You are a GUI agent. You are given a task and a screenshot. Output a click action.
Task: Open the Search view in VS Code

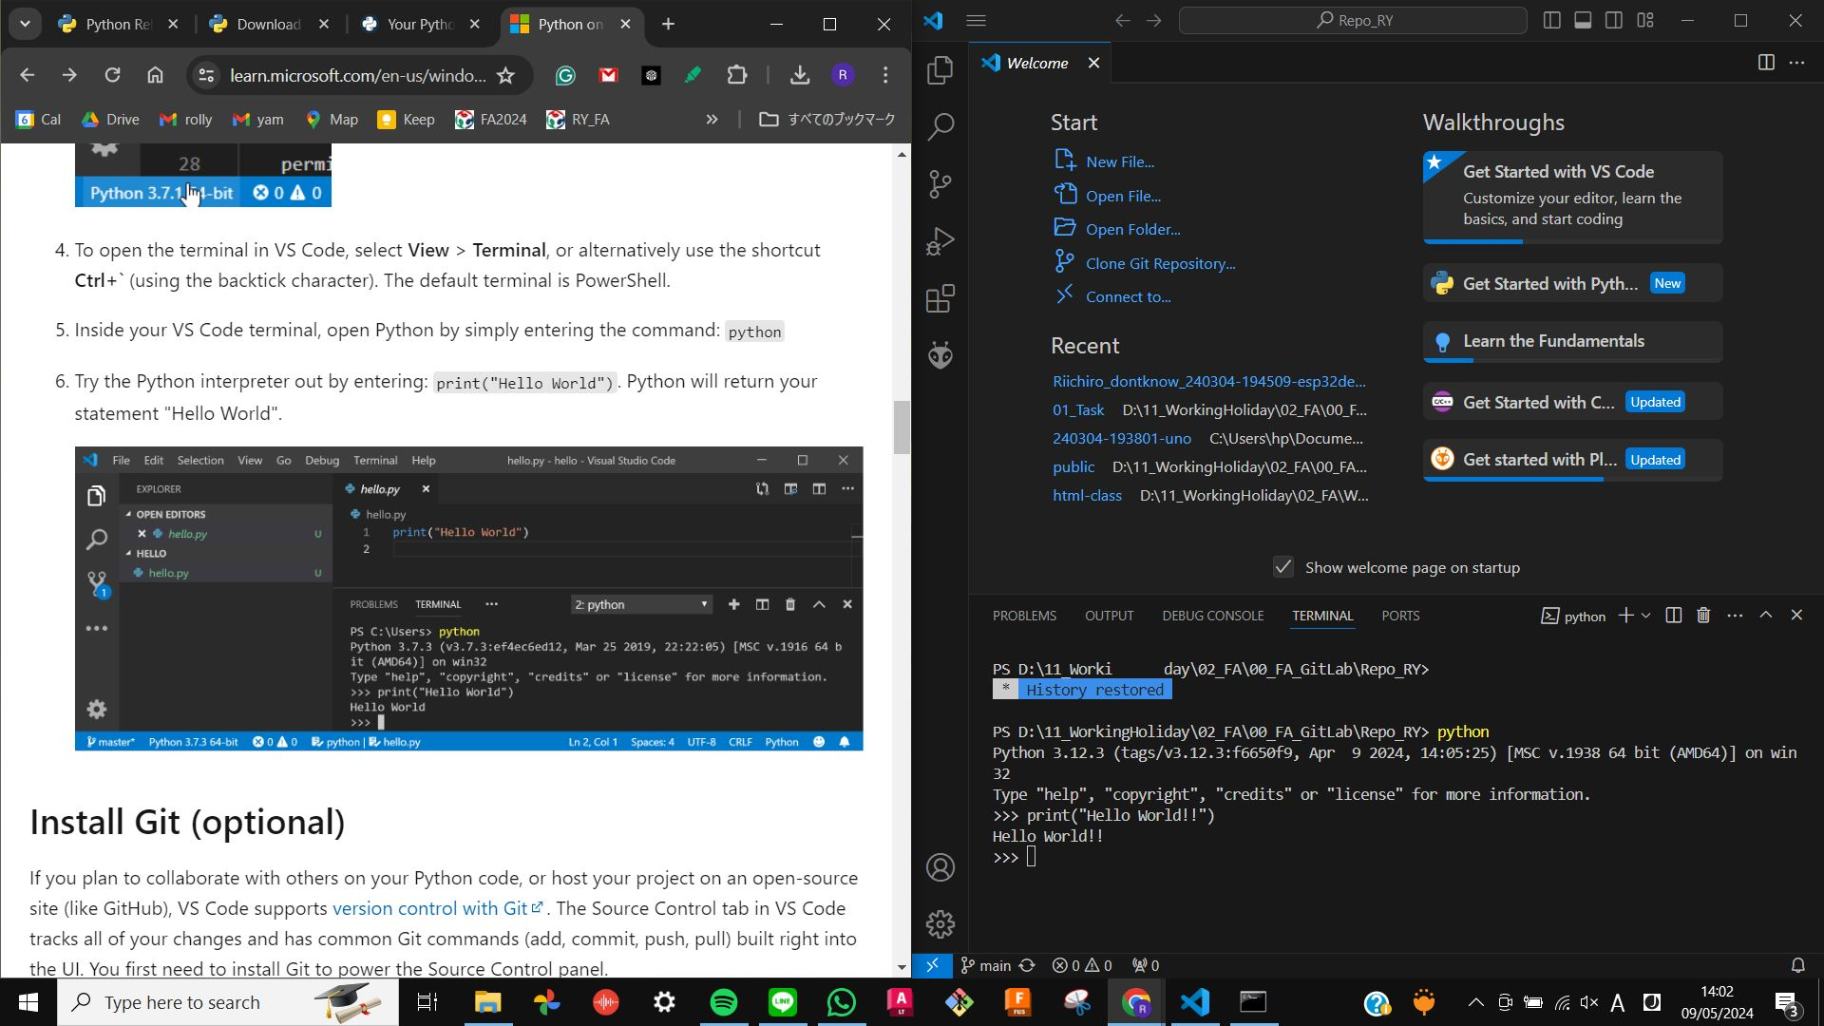(940, 127)
